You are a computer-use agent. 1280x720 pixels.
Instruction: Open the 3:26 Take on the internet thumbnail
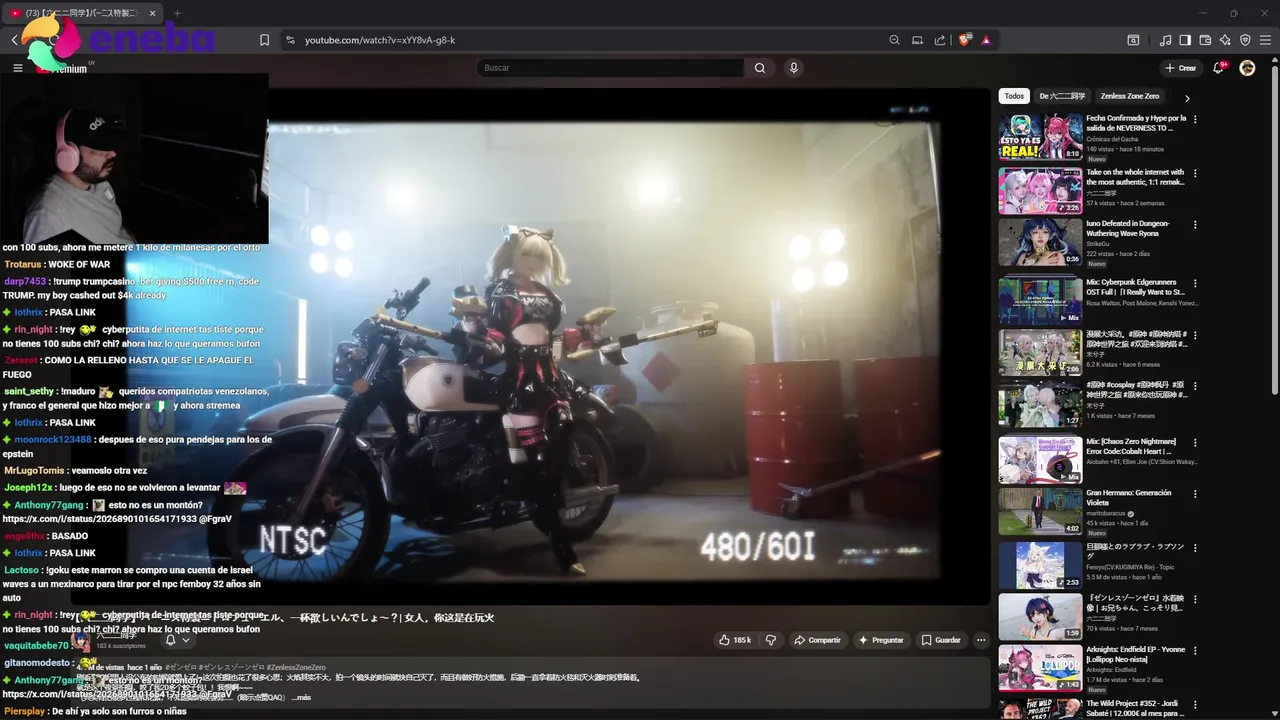[1040, 190]
